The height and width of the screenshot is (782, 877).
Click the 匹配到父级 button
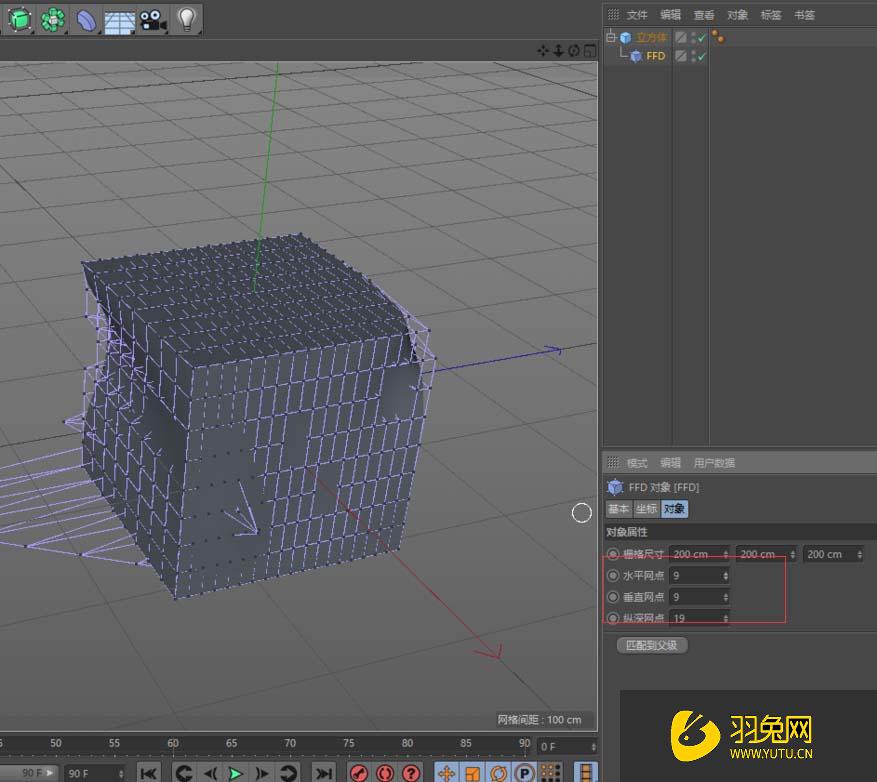[x=652, y=645]
